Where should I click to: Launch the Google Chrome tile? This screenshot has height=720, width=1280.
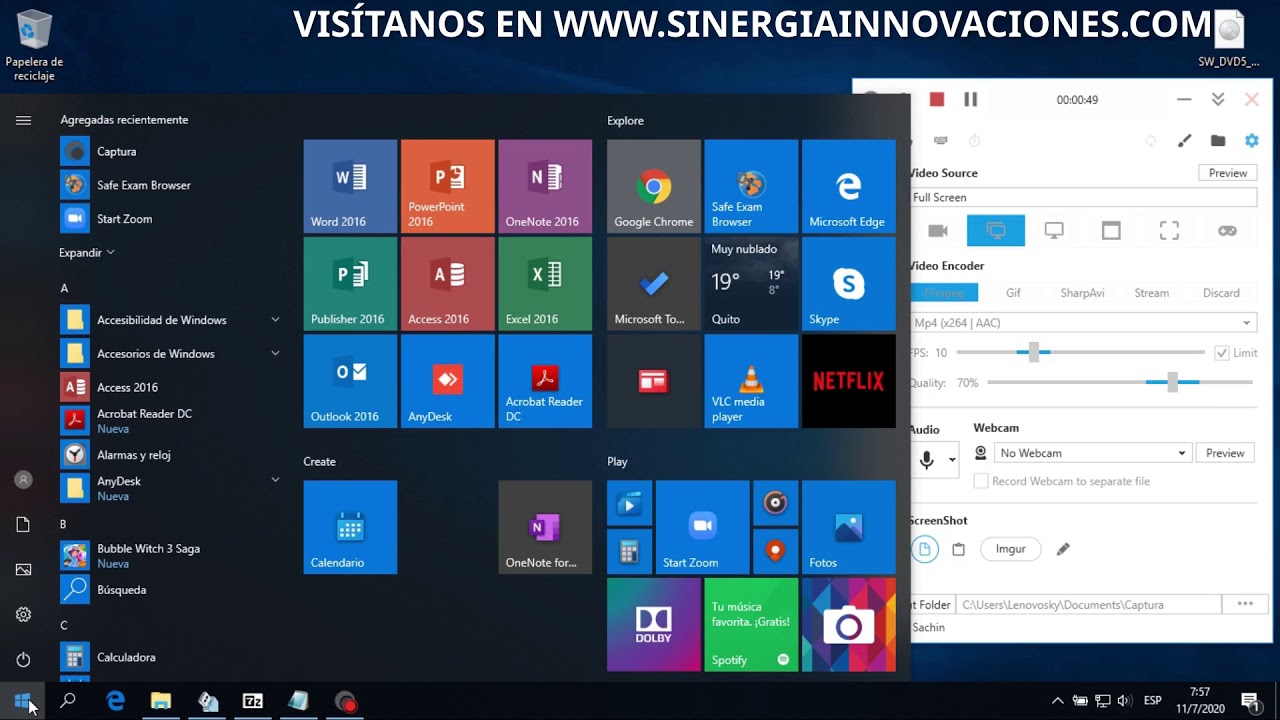point(654,186)
